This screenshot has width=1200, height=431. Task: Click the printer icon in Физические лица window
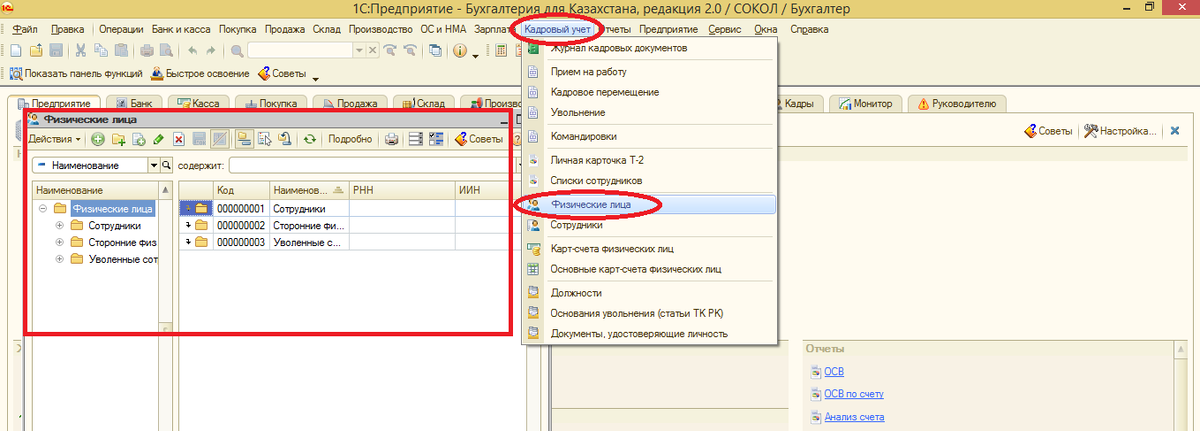tap(392, 139)
